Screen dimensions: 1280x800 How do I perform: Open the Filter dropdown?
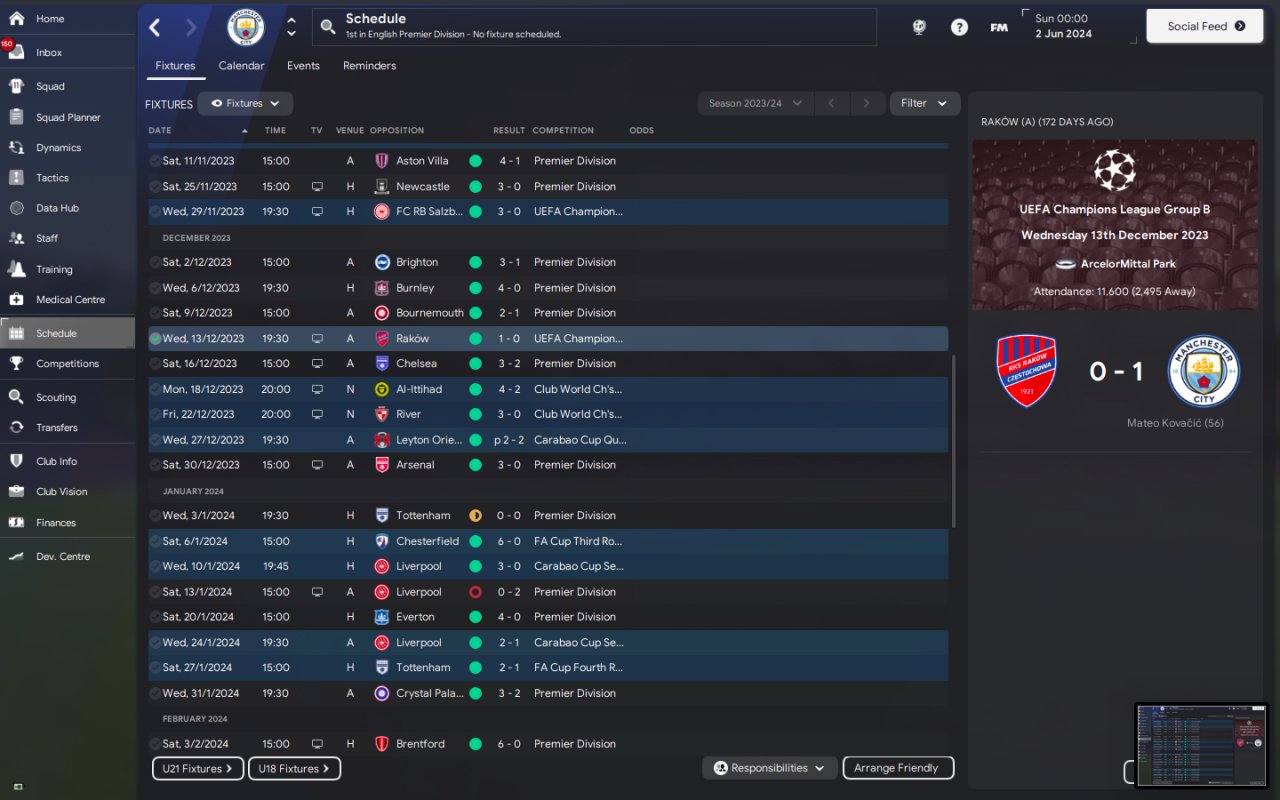(924, 103)
